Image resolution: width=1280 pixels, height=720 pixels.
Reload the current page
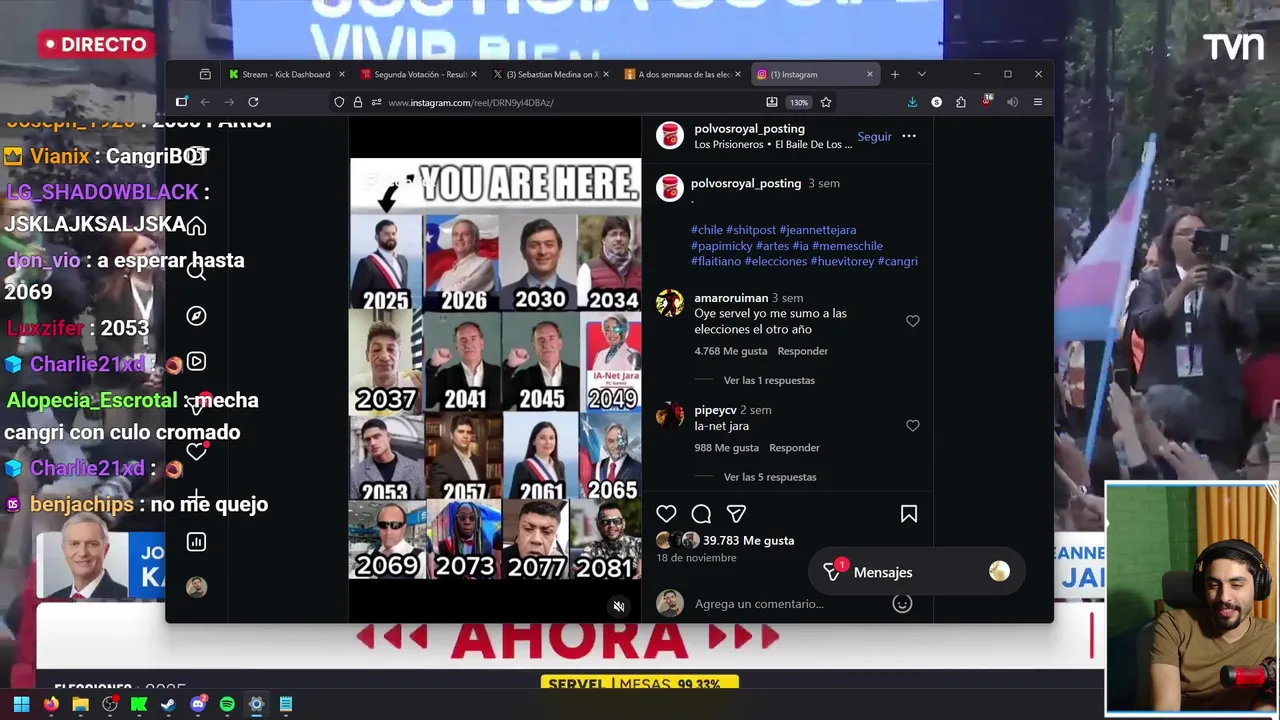click(253, 102)
